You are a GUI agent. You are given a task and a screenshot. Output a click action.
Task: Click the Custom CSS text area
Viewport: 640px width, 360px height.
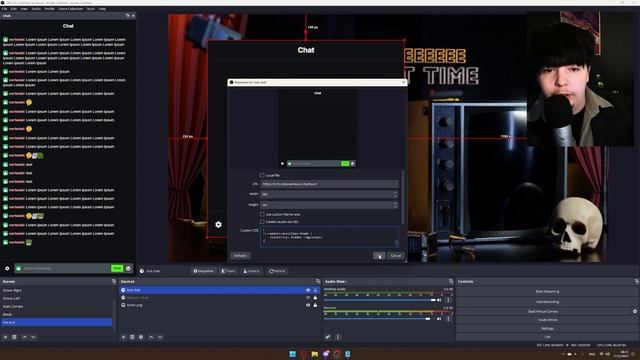pyautogui.click(x=329, y=236)
